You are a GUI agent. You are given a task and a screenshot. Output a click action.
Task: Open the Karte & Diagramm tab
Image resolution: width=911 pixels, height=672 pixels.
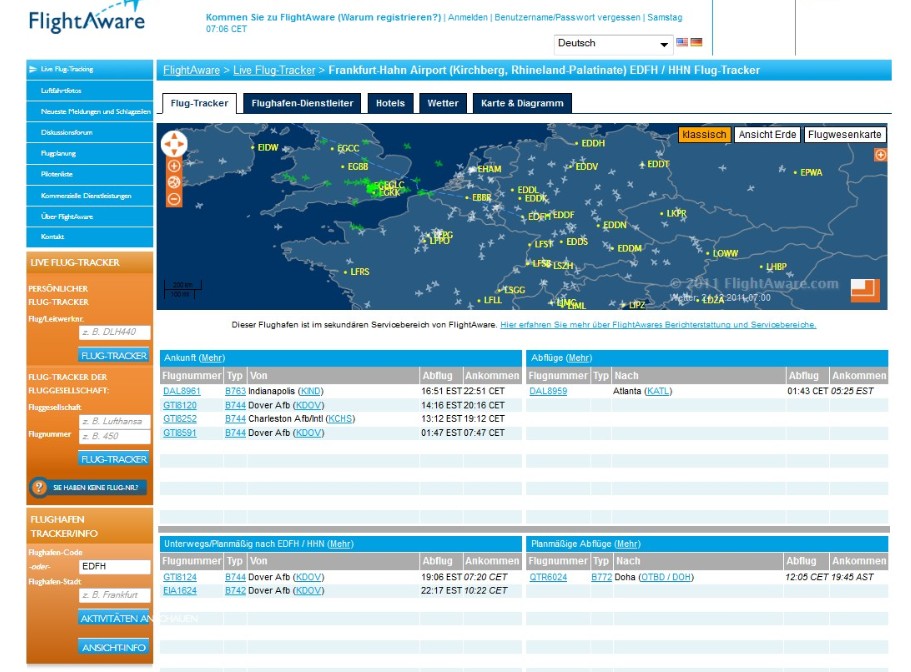[x=521, y=103]
